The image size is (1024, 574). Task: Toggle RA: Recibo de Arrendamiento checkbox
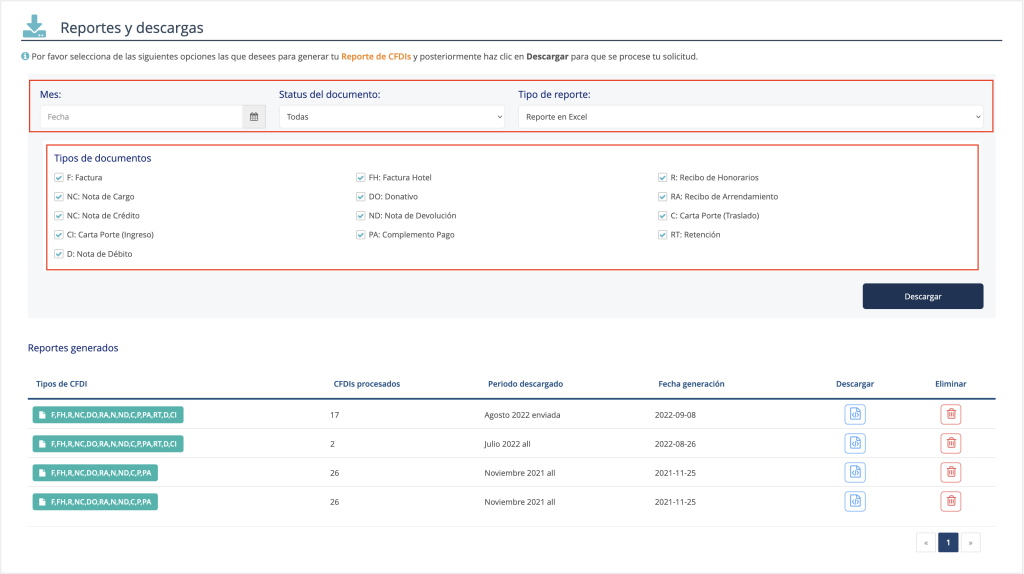662,197
